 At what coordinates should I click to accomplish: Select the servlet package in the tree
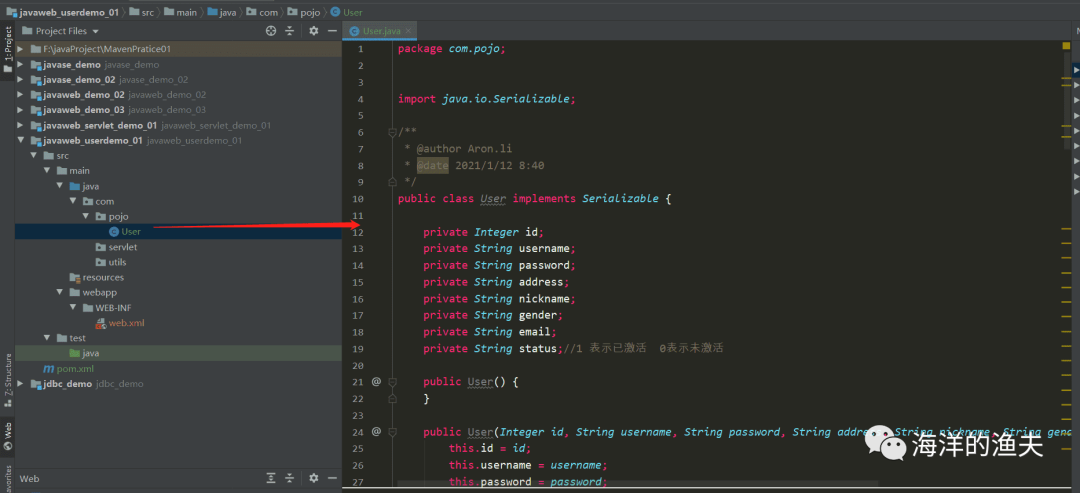[x=116, y=247]
